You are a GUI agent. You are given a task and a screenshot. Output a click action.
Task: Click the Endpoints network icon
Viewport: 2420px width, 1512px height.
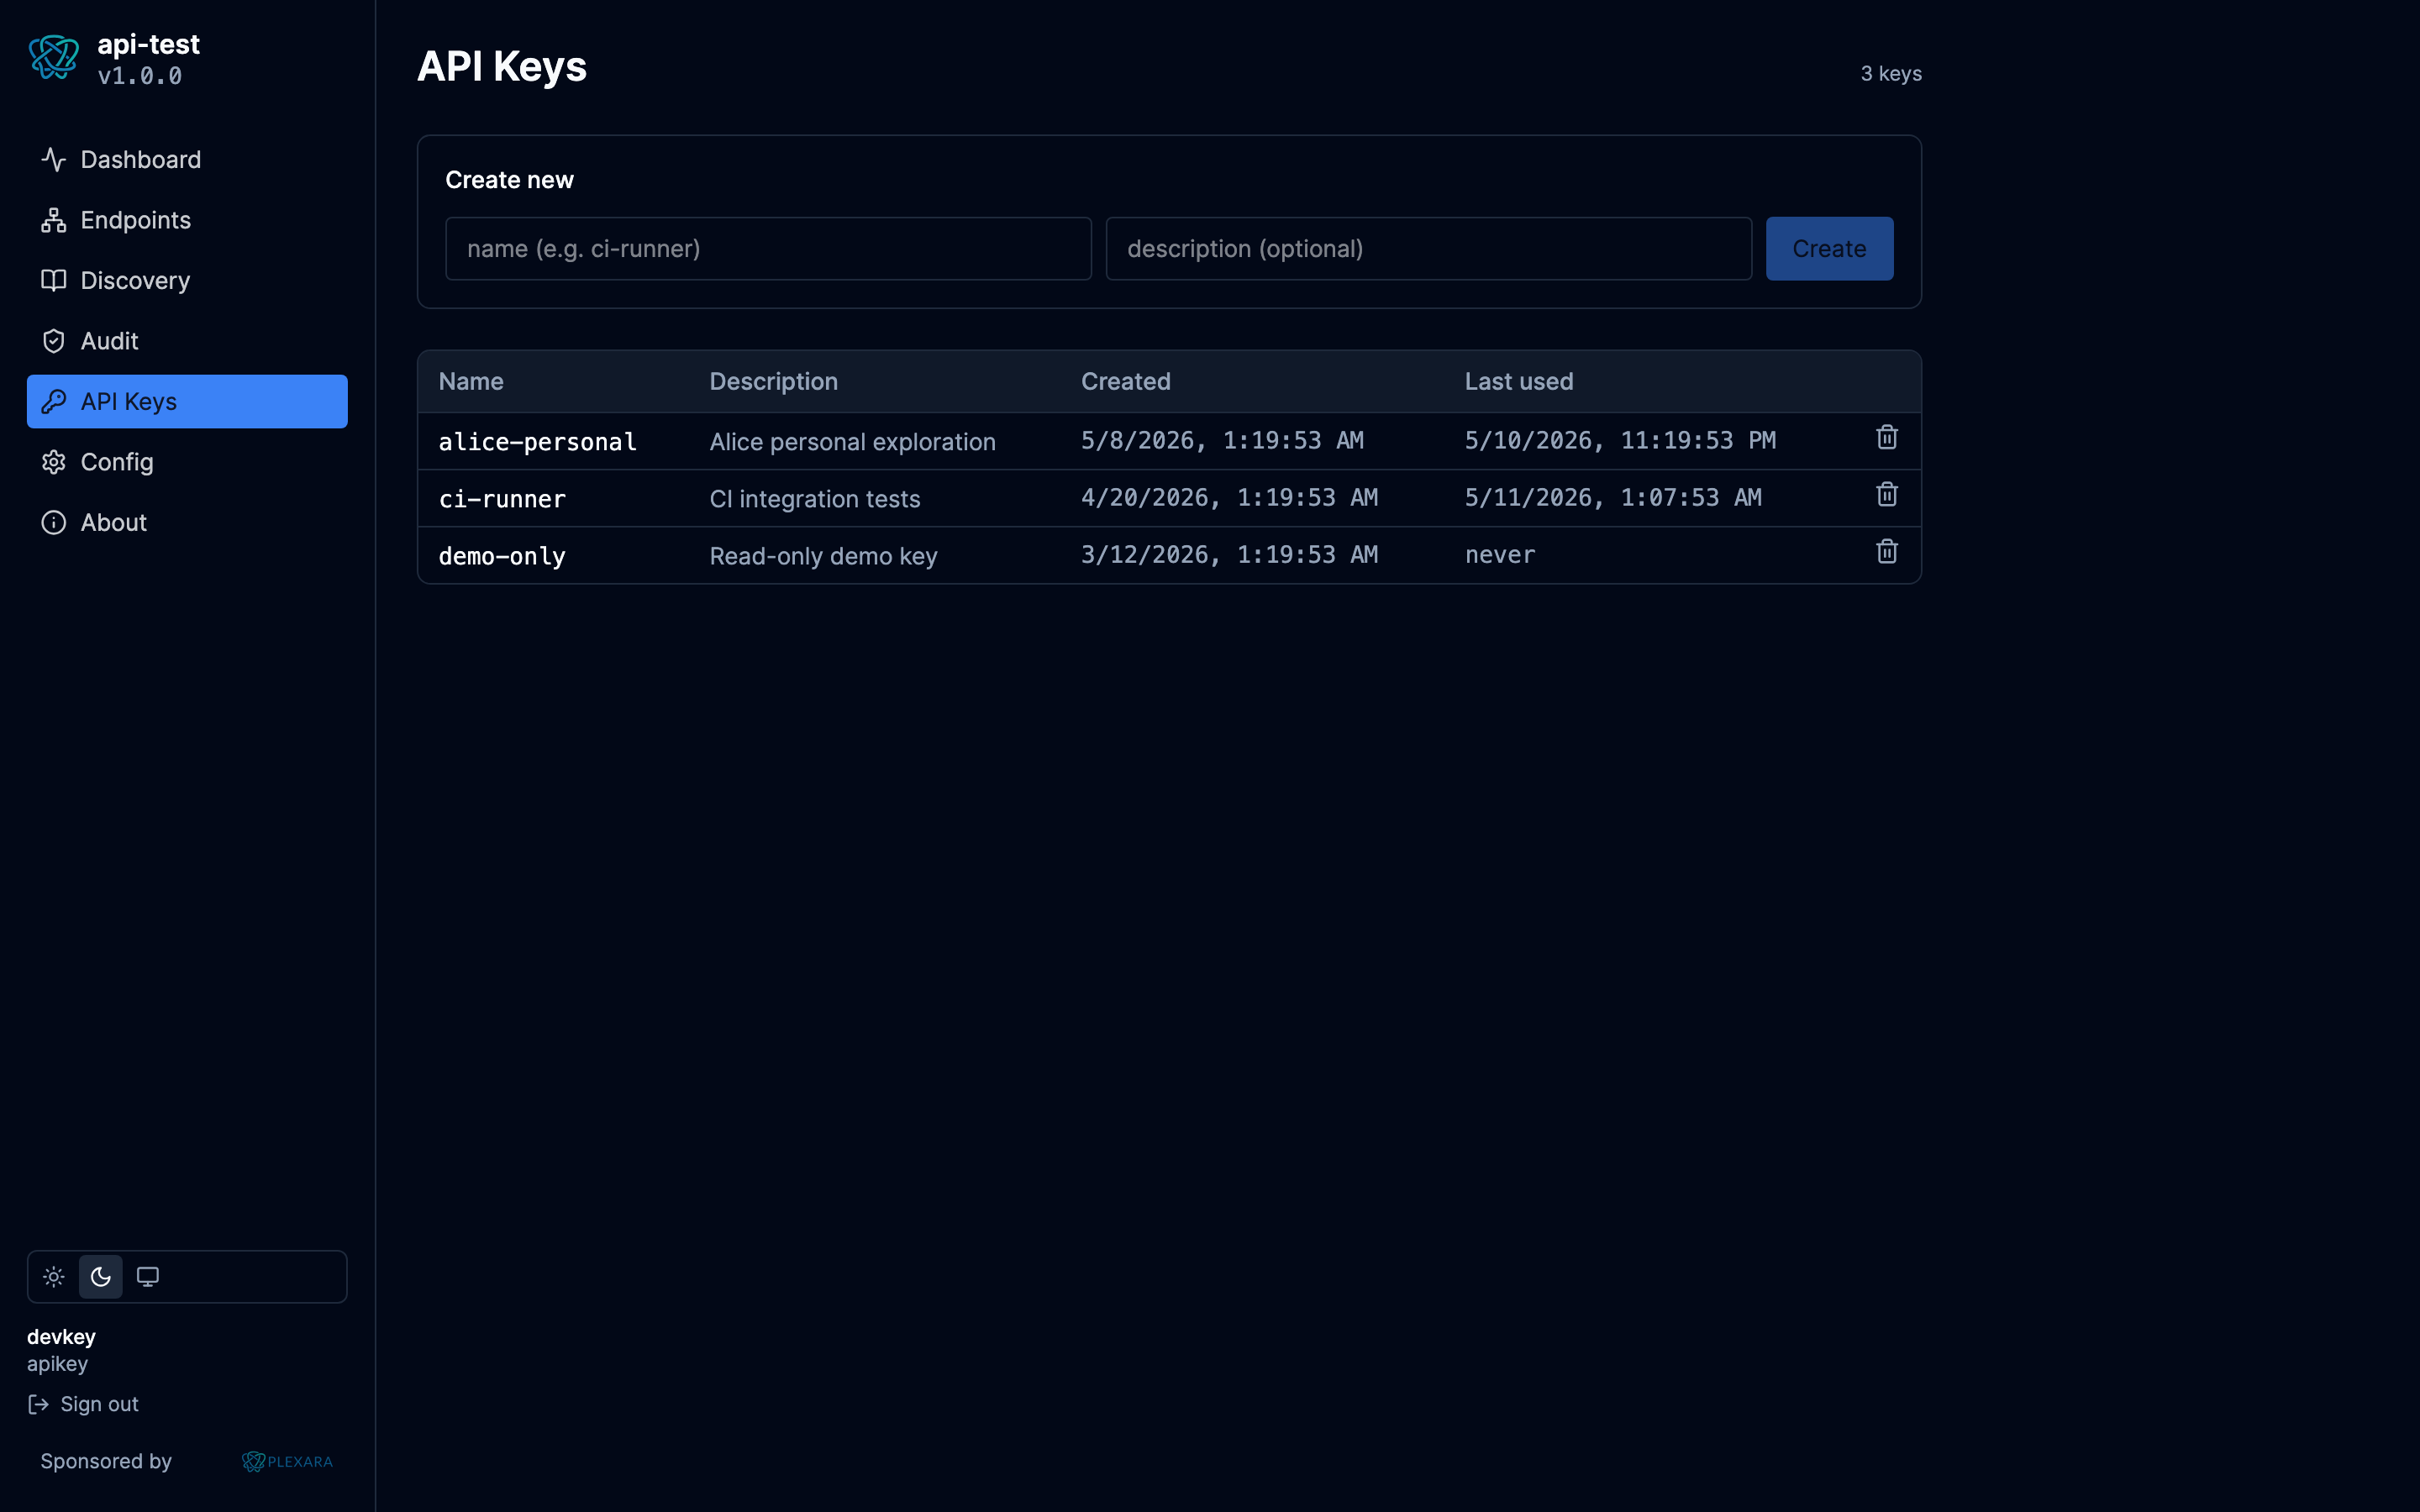(54, 220)
